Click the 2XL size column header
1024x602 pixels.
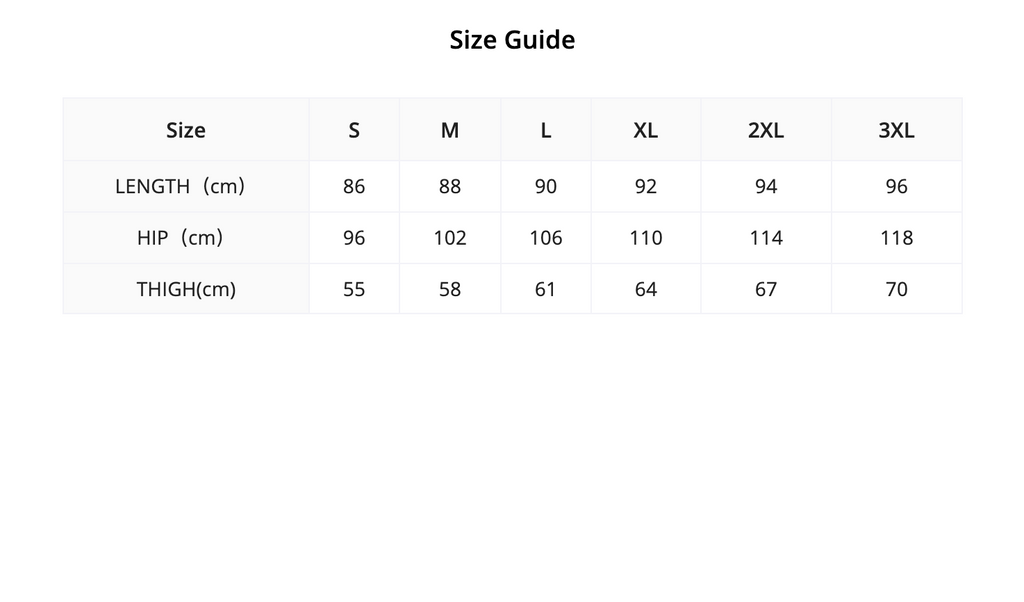click(x=766, y=130)
